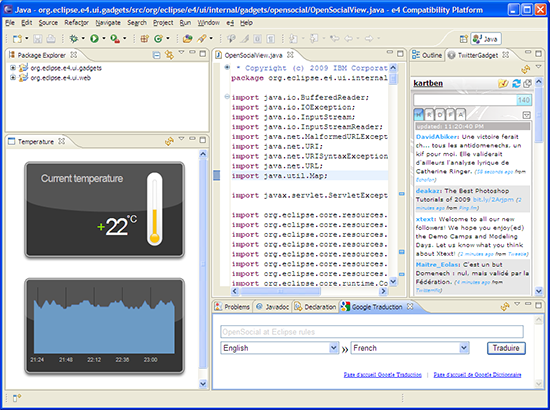The width and height of the screenshot is (550, 410).
Task: Switch to the Declaration tab
Action: click(315, 307)
